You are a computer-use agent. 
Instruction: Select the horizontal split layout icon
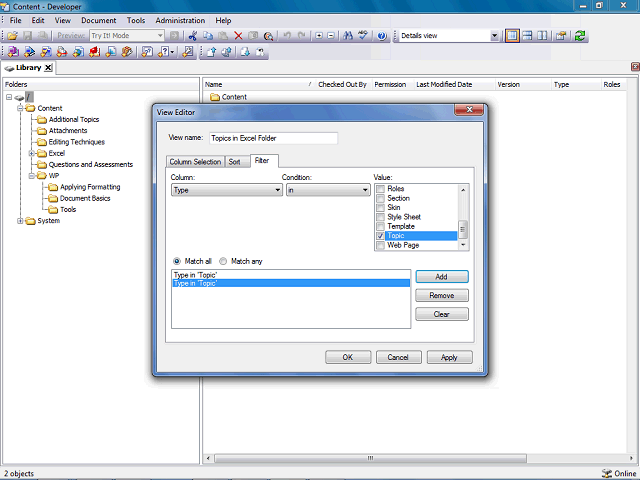pyautogui.click(x=527, y=36)
